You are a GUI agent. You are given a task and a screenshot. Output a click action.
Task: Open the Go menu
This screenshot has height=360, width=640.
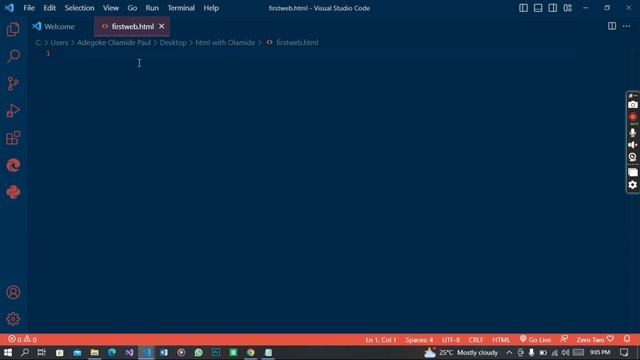(132, 8)
